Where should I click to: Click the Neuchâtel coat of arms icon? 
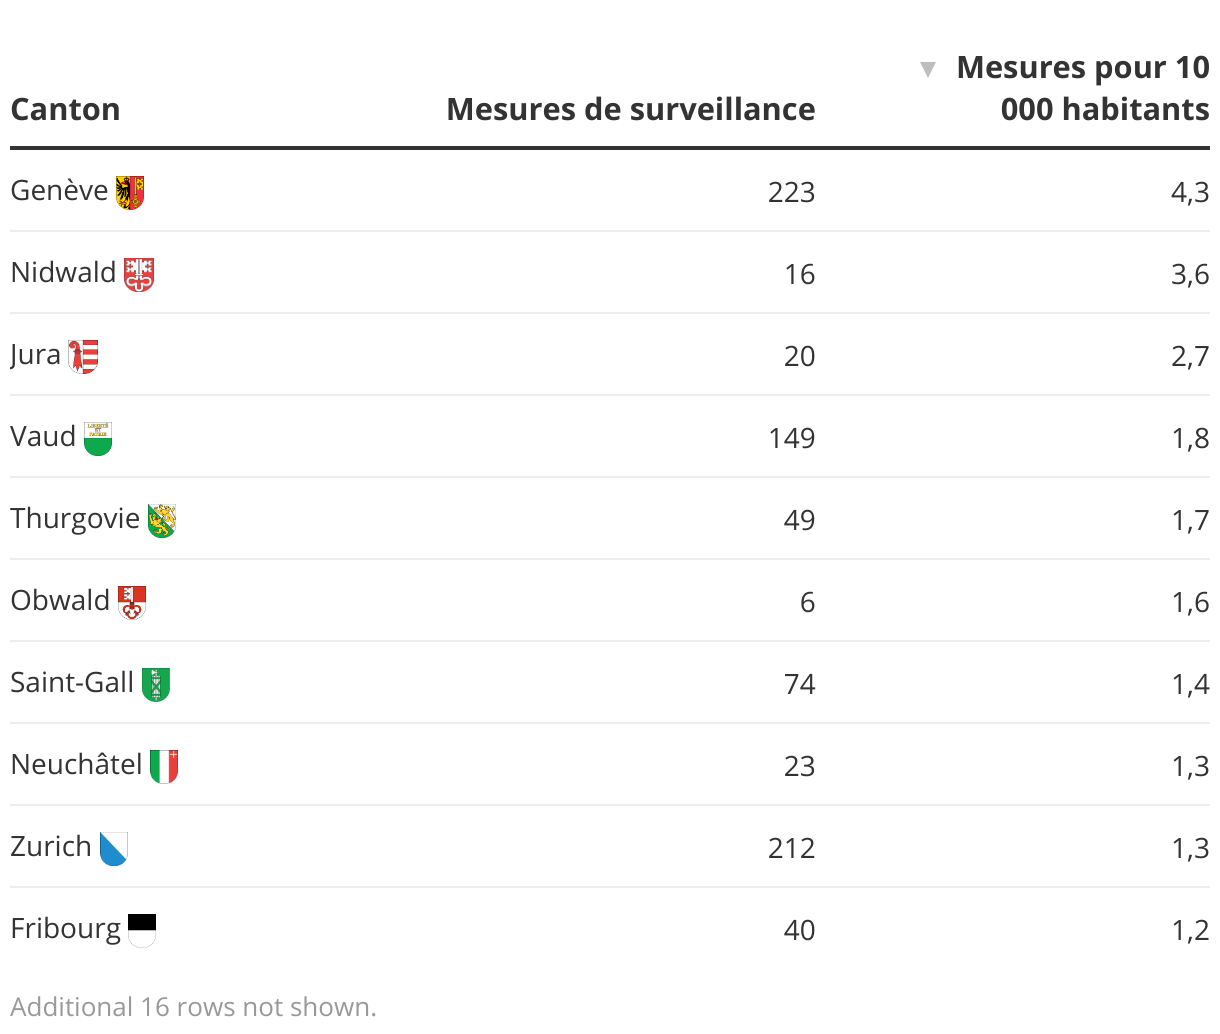point(164,766)
